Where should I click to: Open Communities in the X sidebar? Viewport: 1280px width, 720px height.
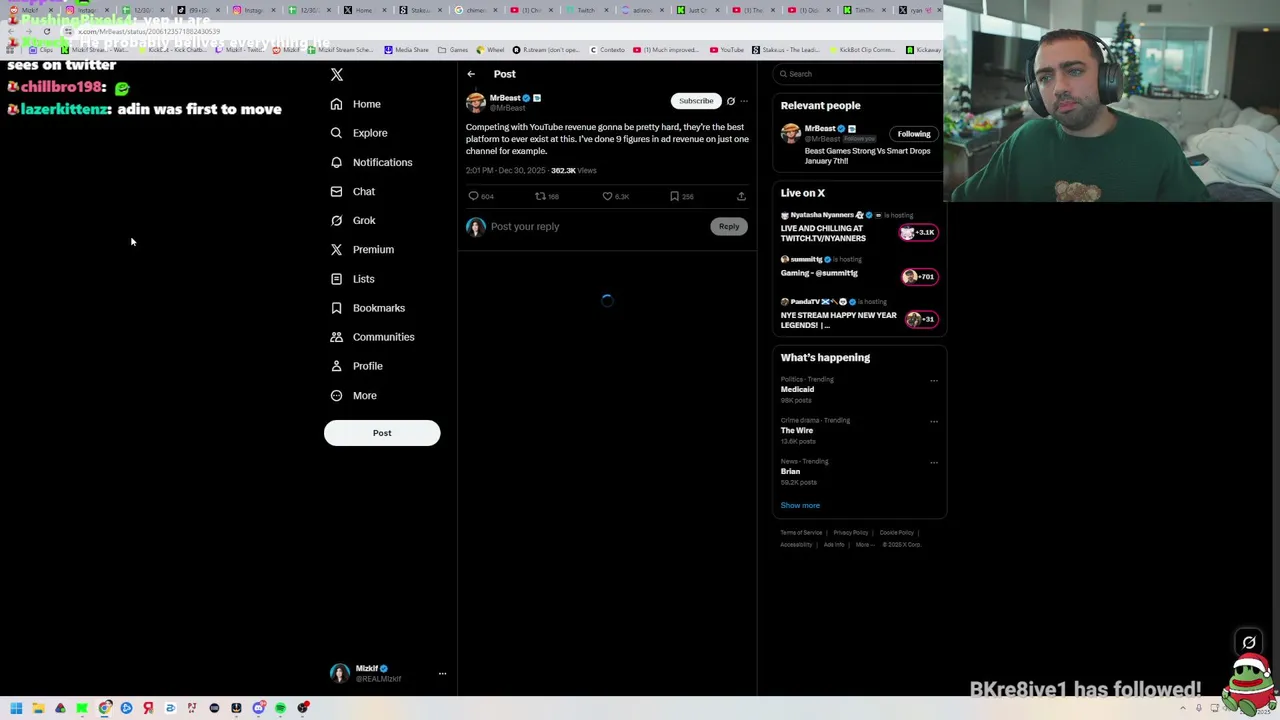(372, 337)
